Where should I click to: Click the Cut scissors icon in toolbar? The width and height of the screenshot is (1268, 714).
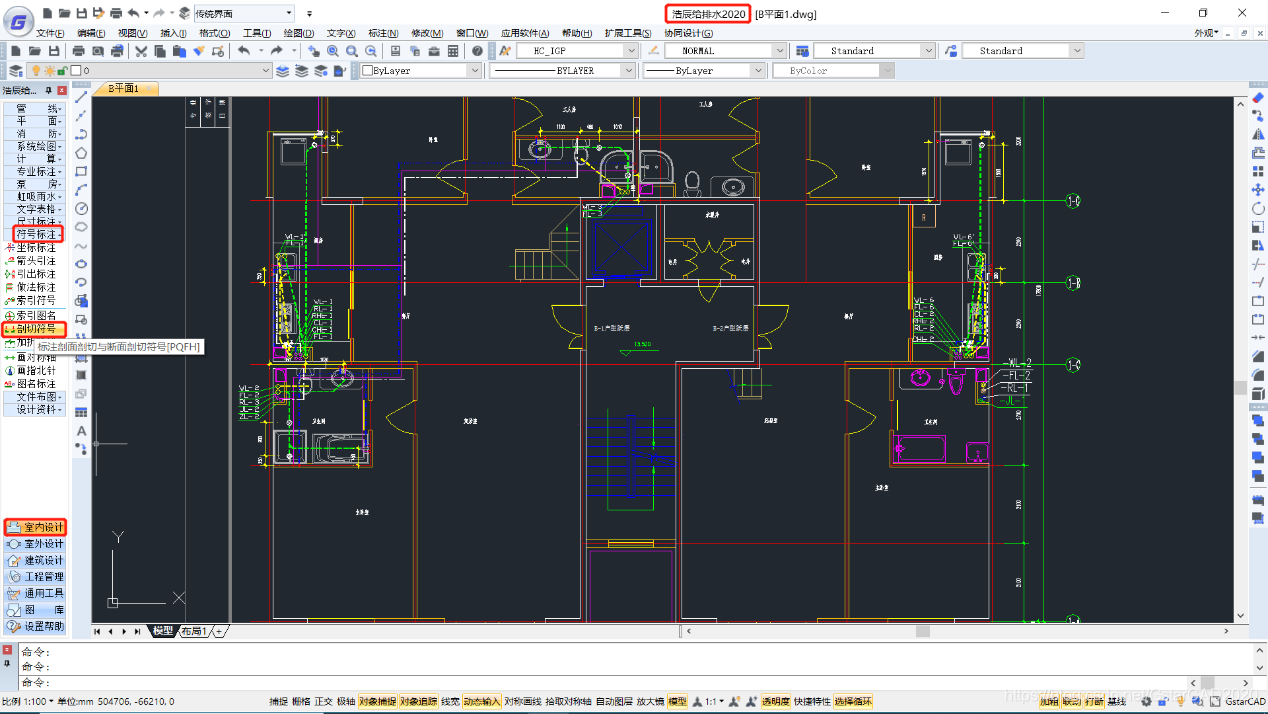[141, 51]
